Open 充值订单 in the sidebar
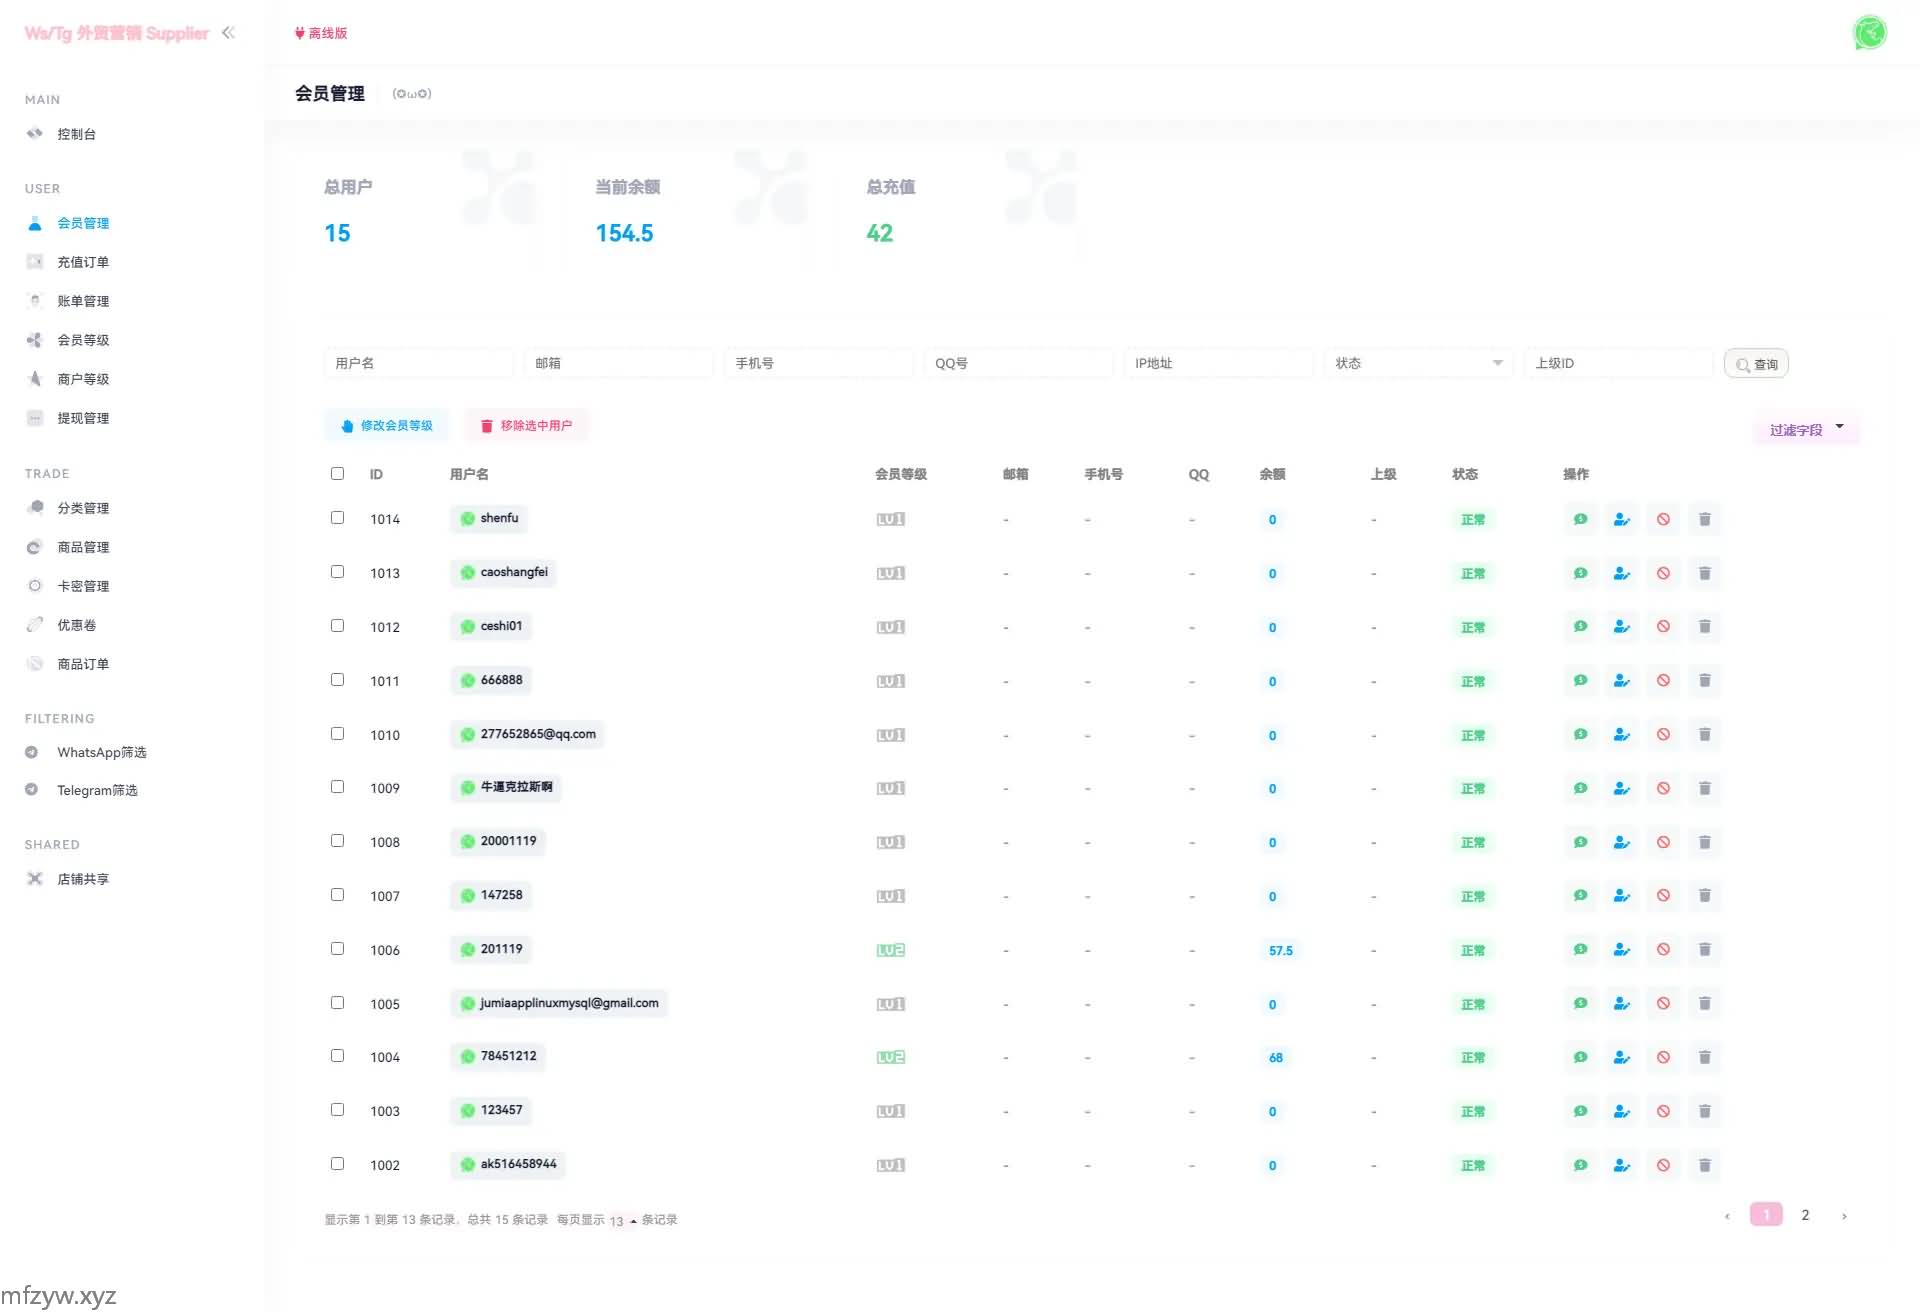This screenshot has width=1920, height=1312. point(83,262)
